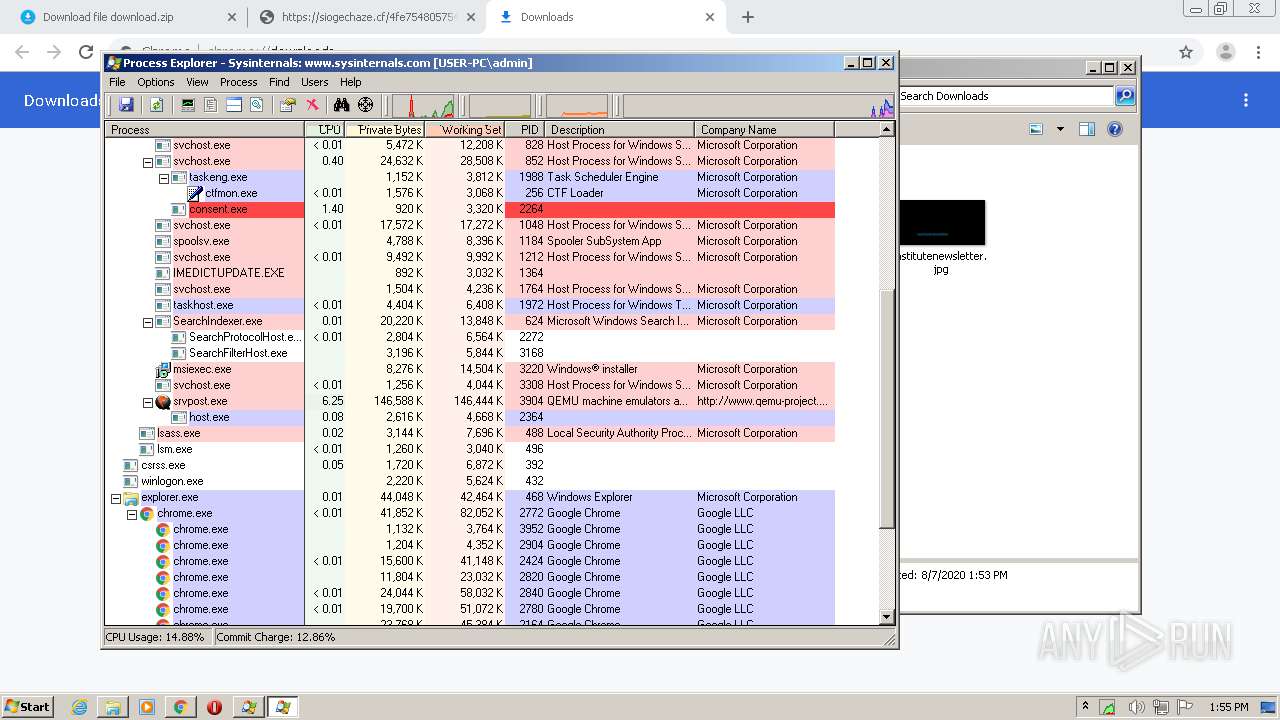This screenshot has height=720, width=1280.
Task: Select the host.exe process under srvpost
Action: 209,417
